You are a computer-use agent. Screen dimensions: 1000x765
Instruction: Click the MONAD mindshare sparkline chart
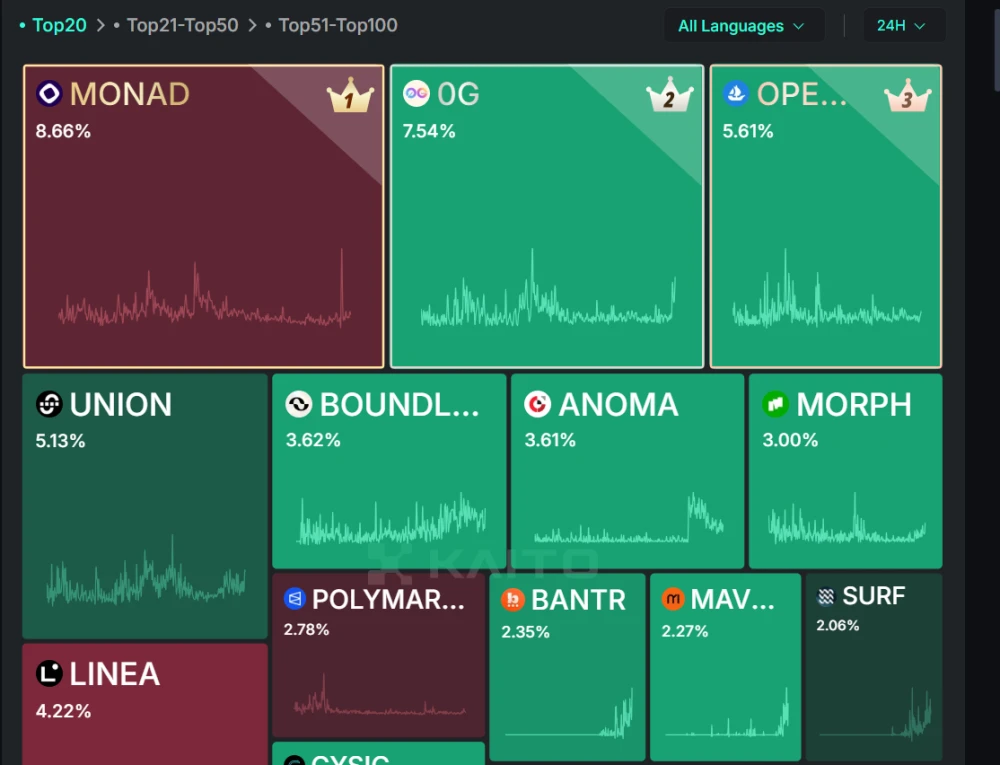click(x=204, y=288)
